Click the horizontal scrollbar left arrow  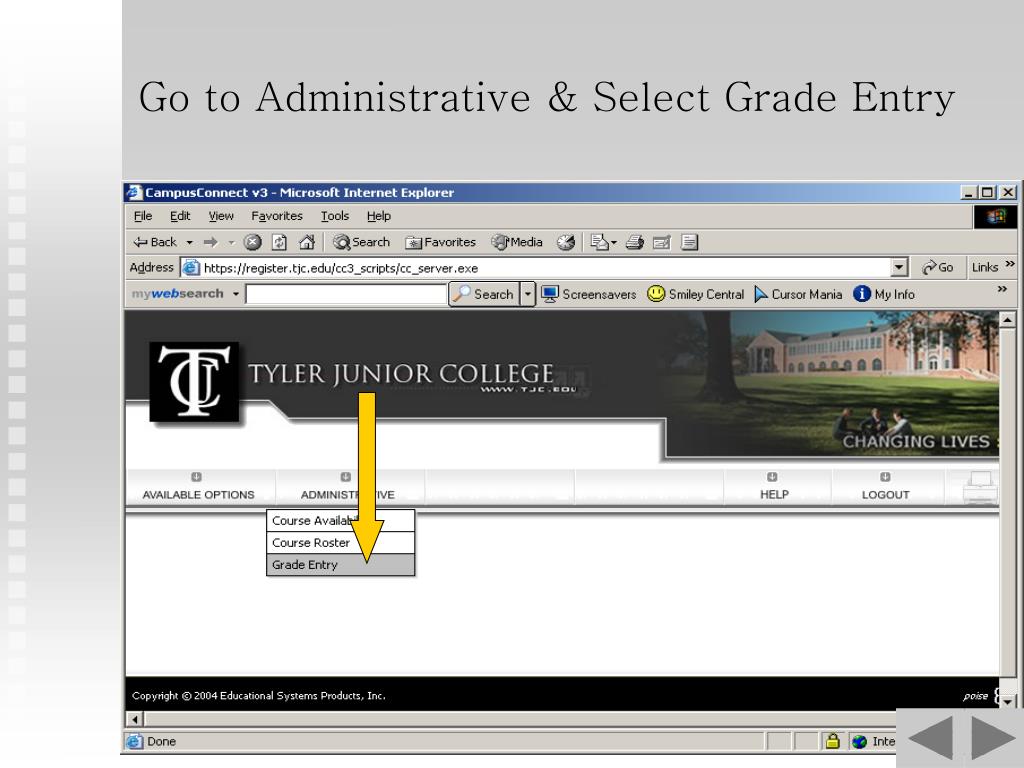(135, 719)
